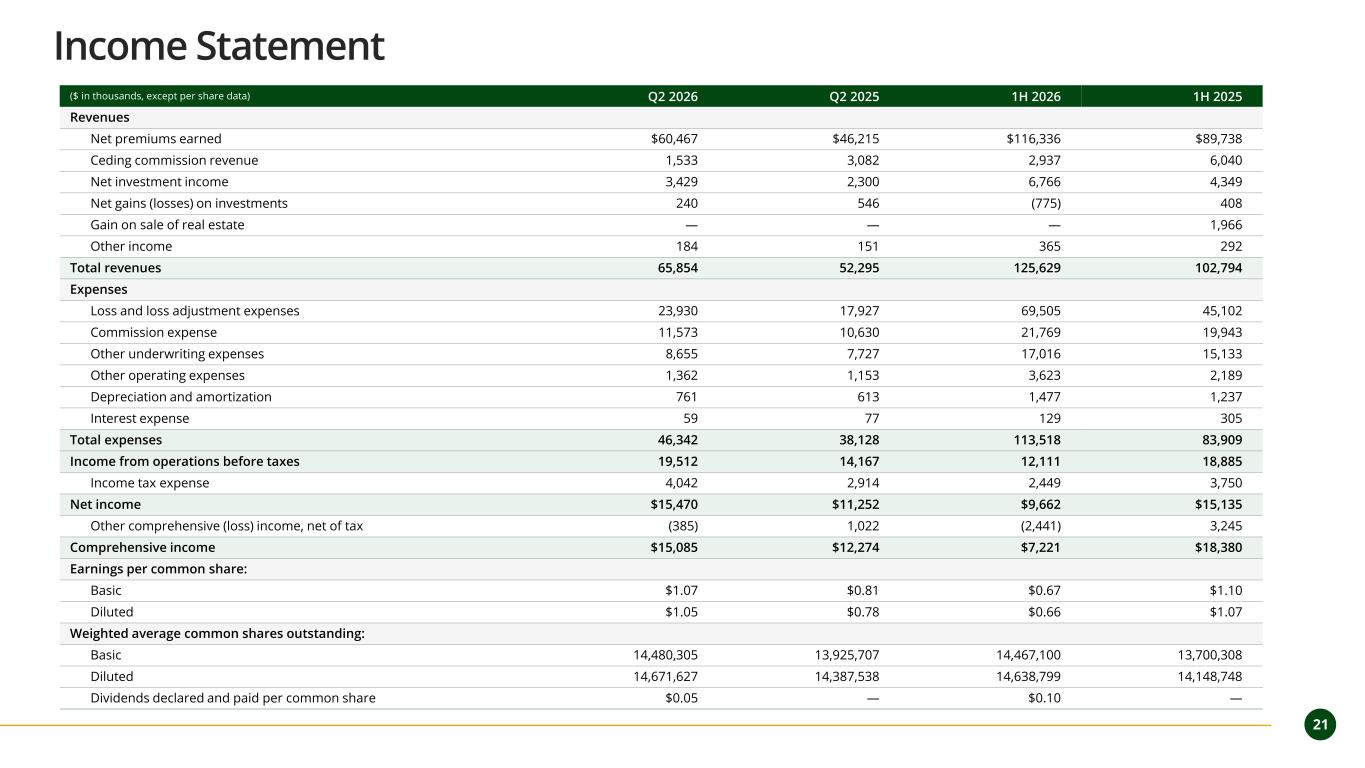Select Gain on sale of real estate label
1365x768 pixels.
(167, 225)
